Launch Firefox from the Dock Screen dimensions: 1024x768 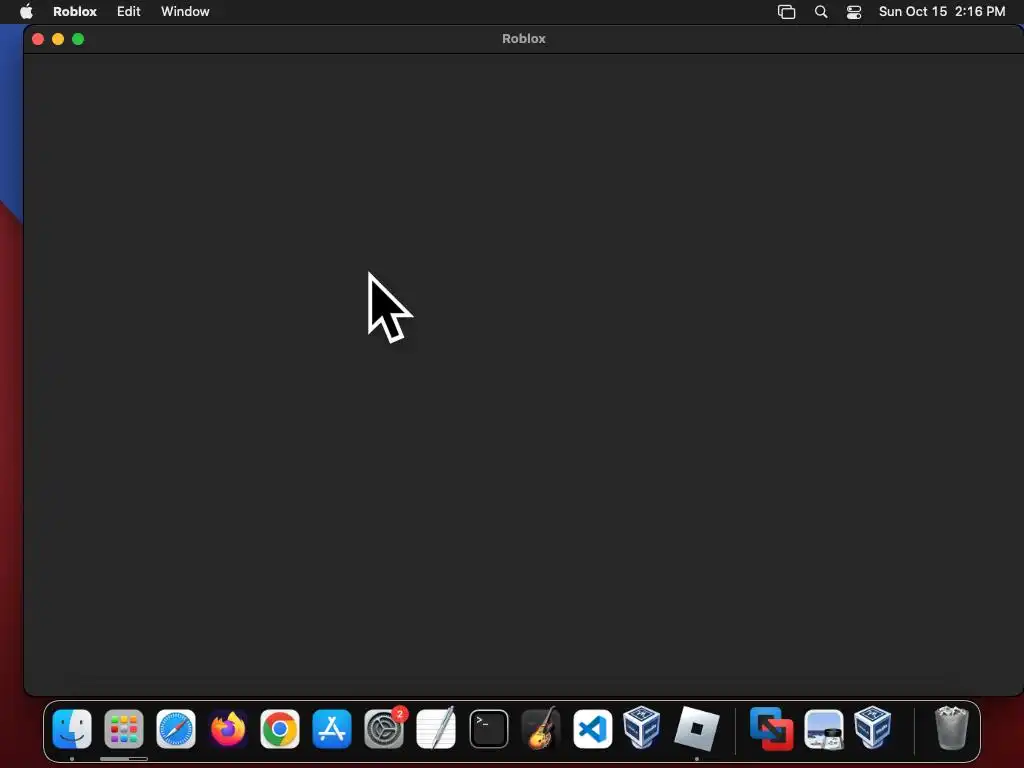coord(228,729)
